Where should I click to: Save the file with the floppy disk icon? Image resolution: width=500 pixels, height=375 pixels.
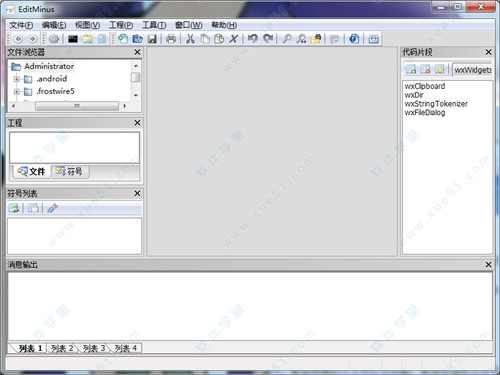coord(152,39)
